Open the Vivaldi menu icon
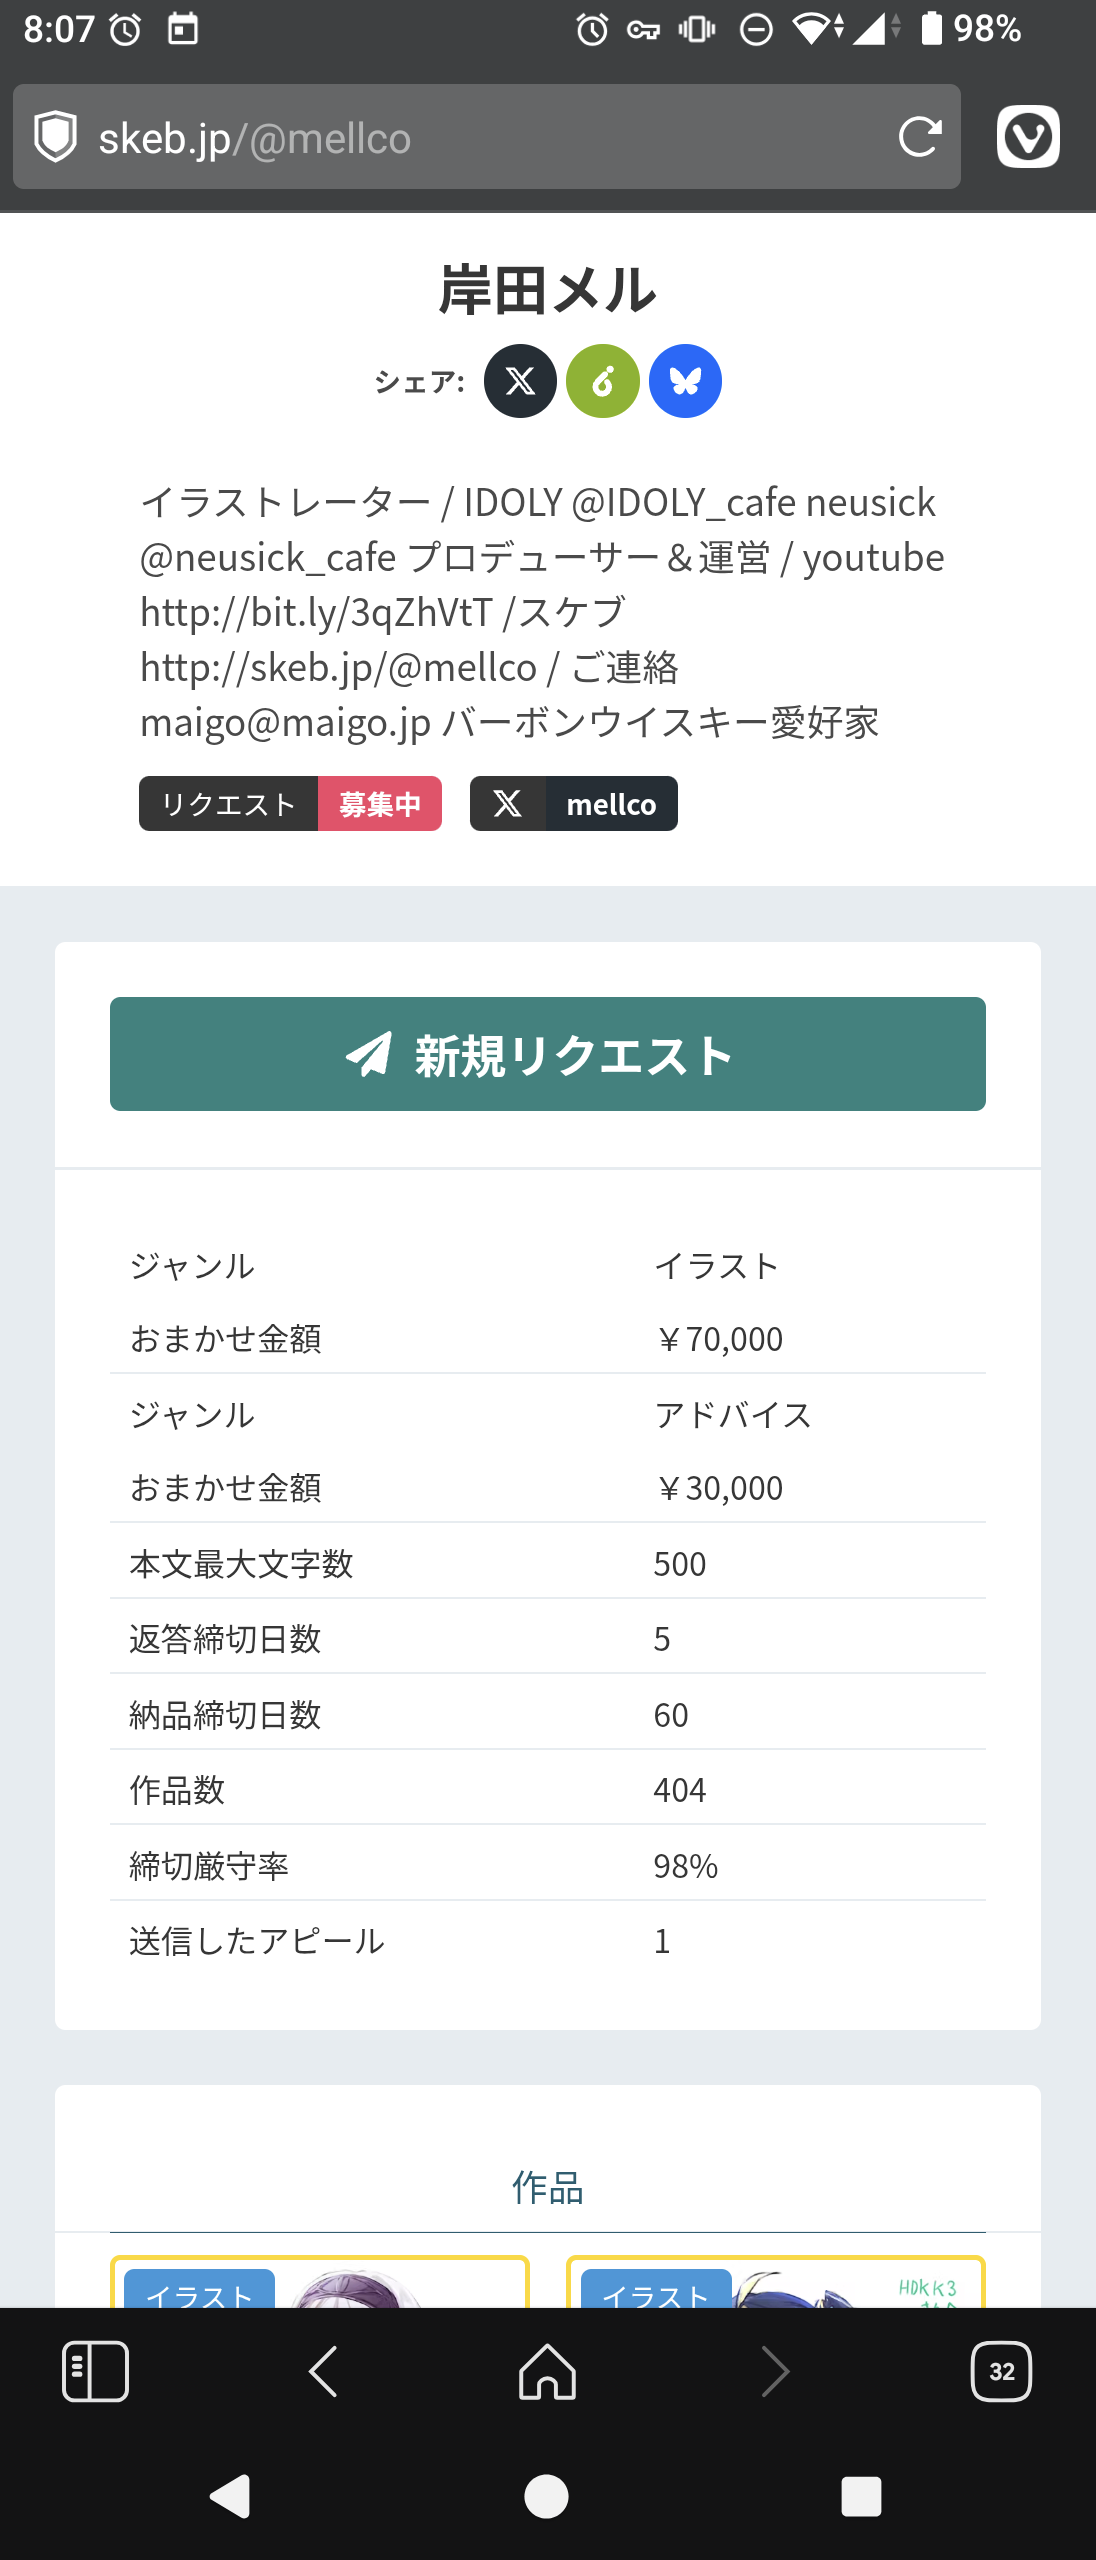The width and height of the screenshot is (1096, 2560). pyautogui.click(x=1028, y=137)
